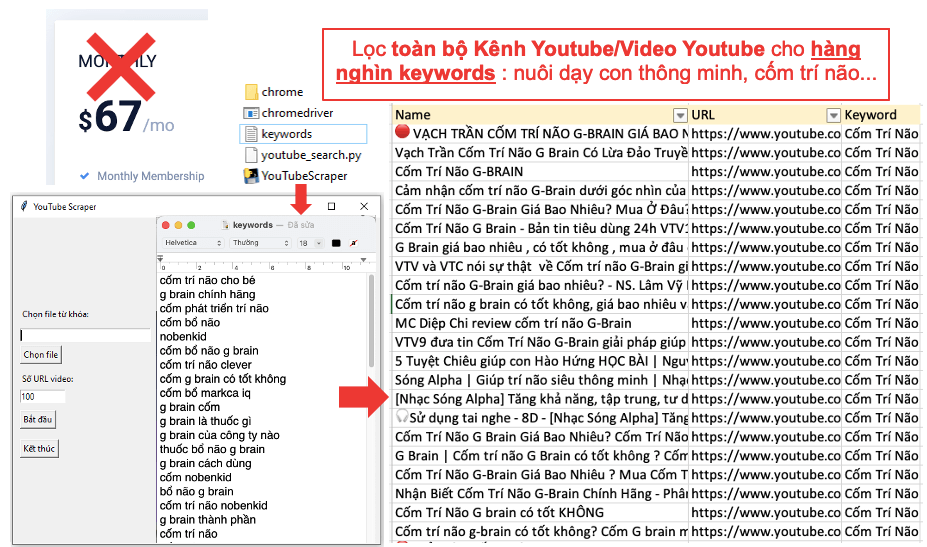Click the Monthly Membership link

pos(151,176)
